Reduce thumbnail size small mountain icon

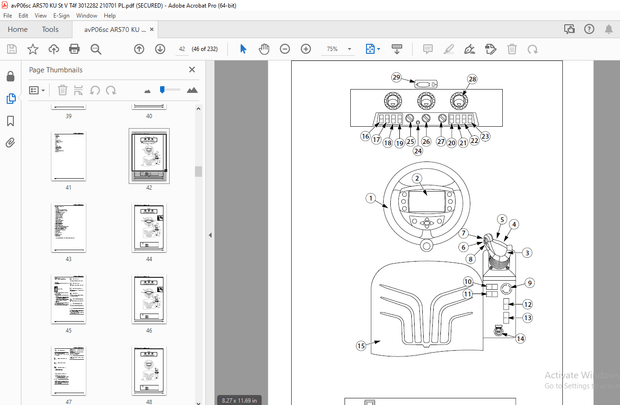coord(147,91)
